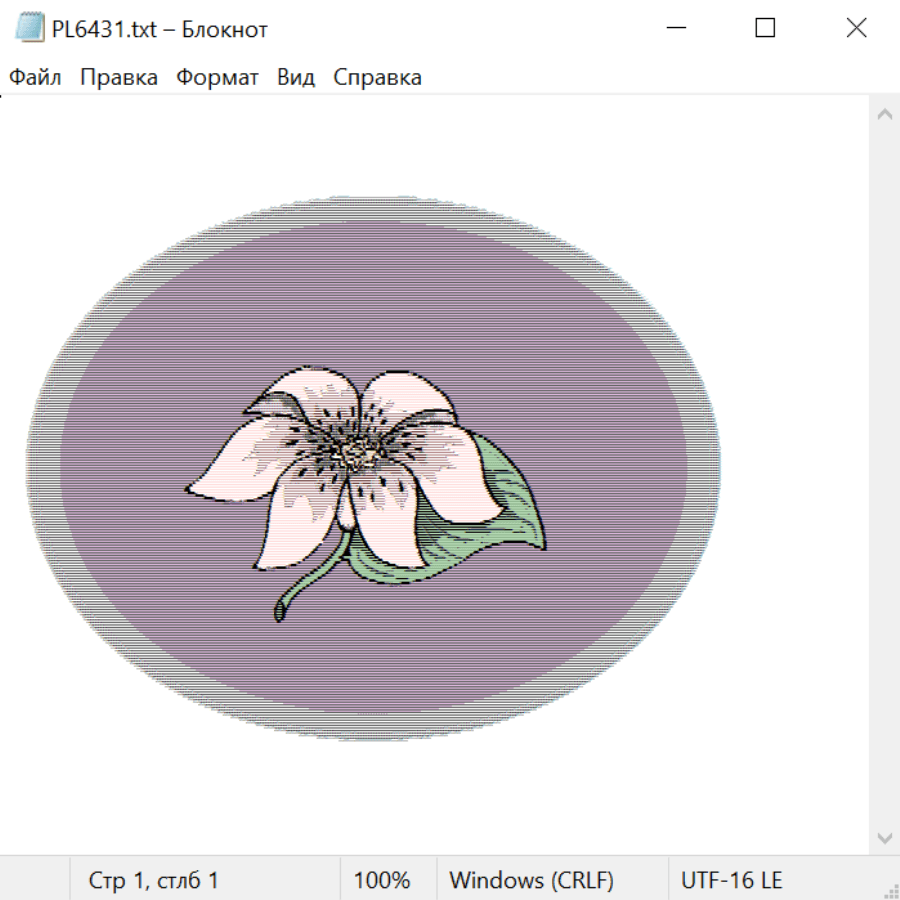
Task: Close the PL6431.txt window
Action: 856,29
